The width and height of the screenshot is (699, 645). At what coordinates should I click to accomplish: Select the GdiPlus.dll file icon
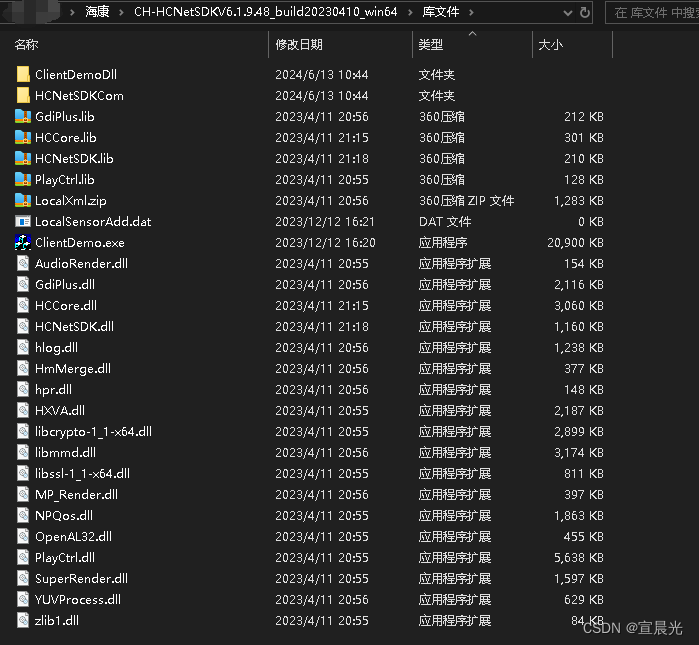[23, 284]
